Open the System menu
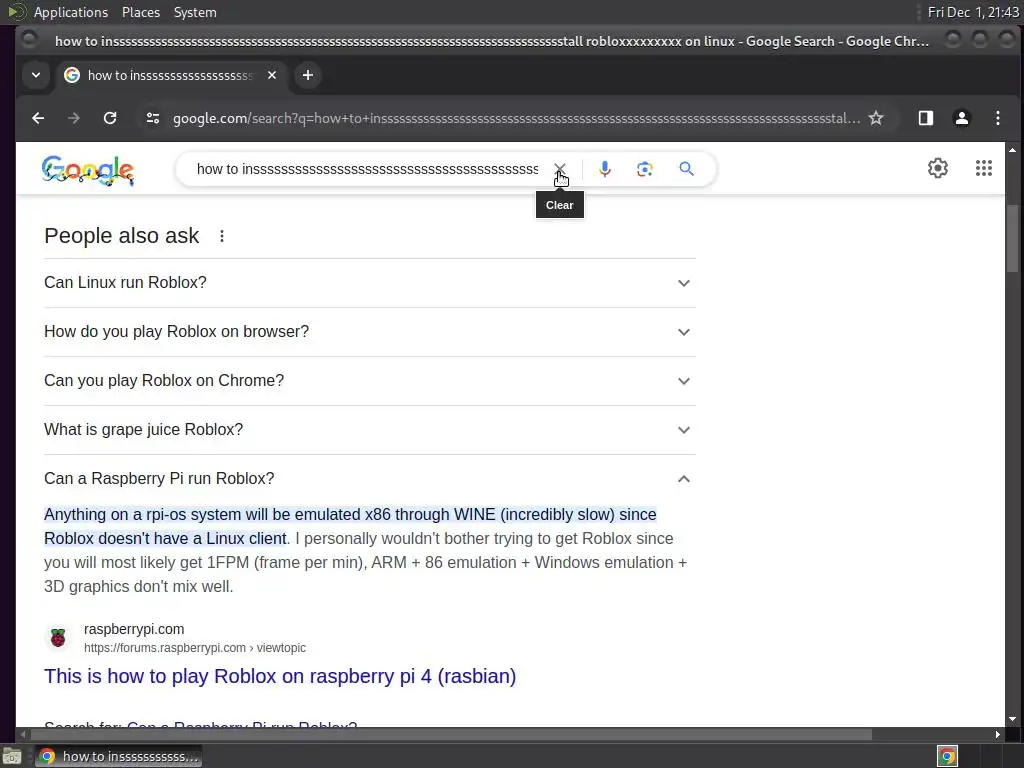The height and width of the screenshot is (768, 1024). tap(195, 12)
